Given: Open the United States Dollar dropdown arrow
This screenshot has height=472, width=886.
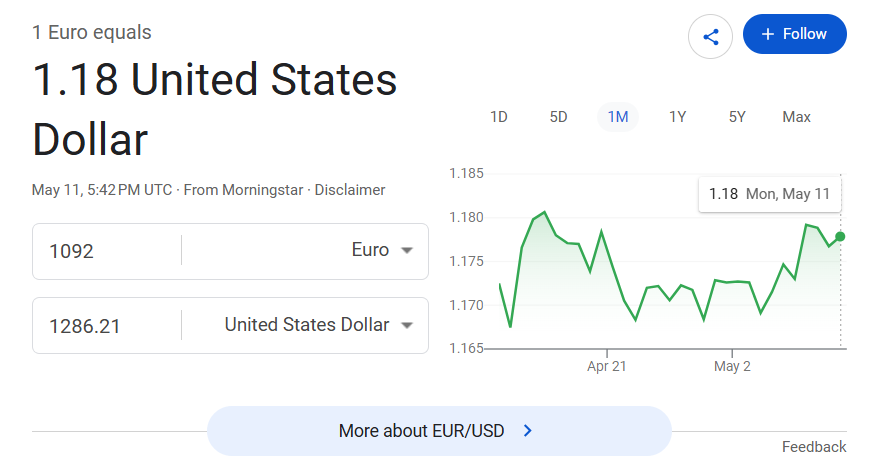Looking at the screenshot, I should coord(407,325).
